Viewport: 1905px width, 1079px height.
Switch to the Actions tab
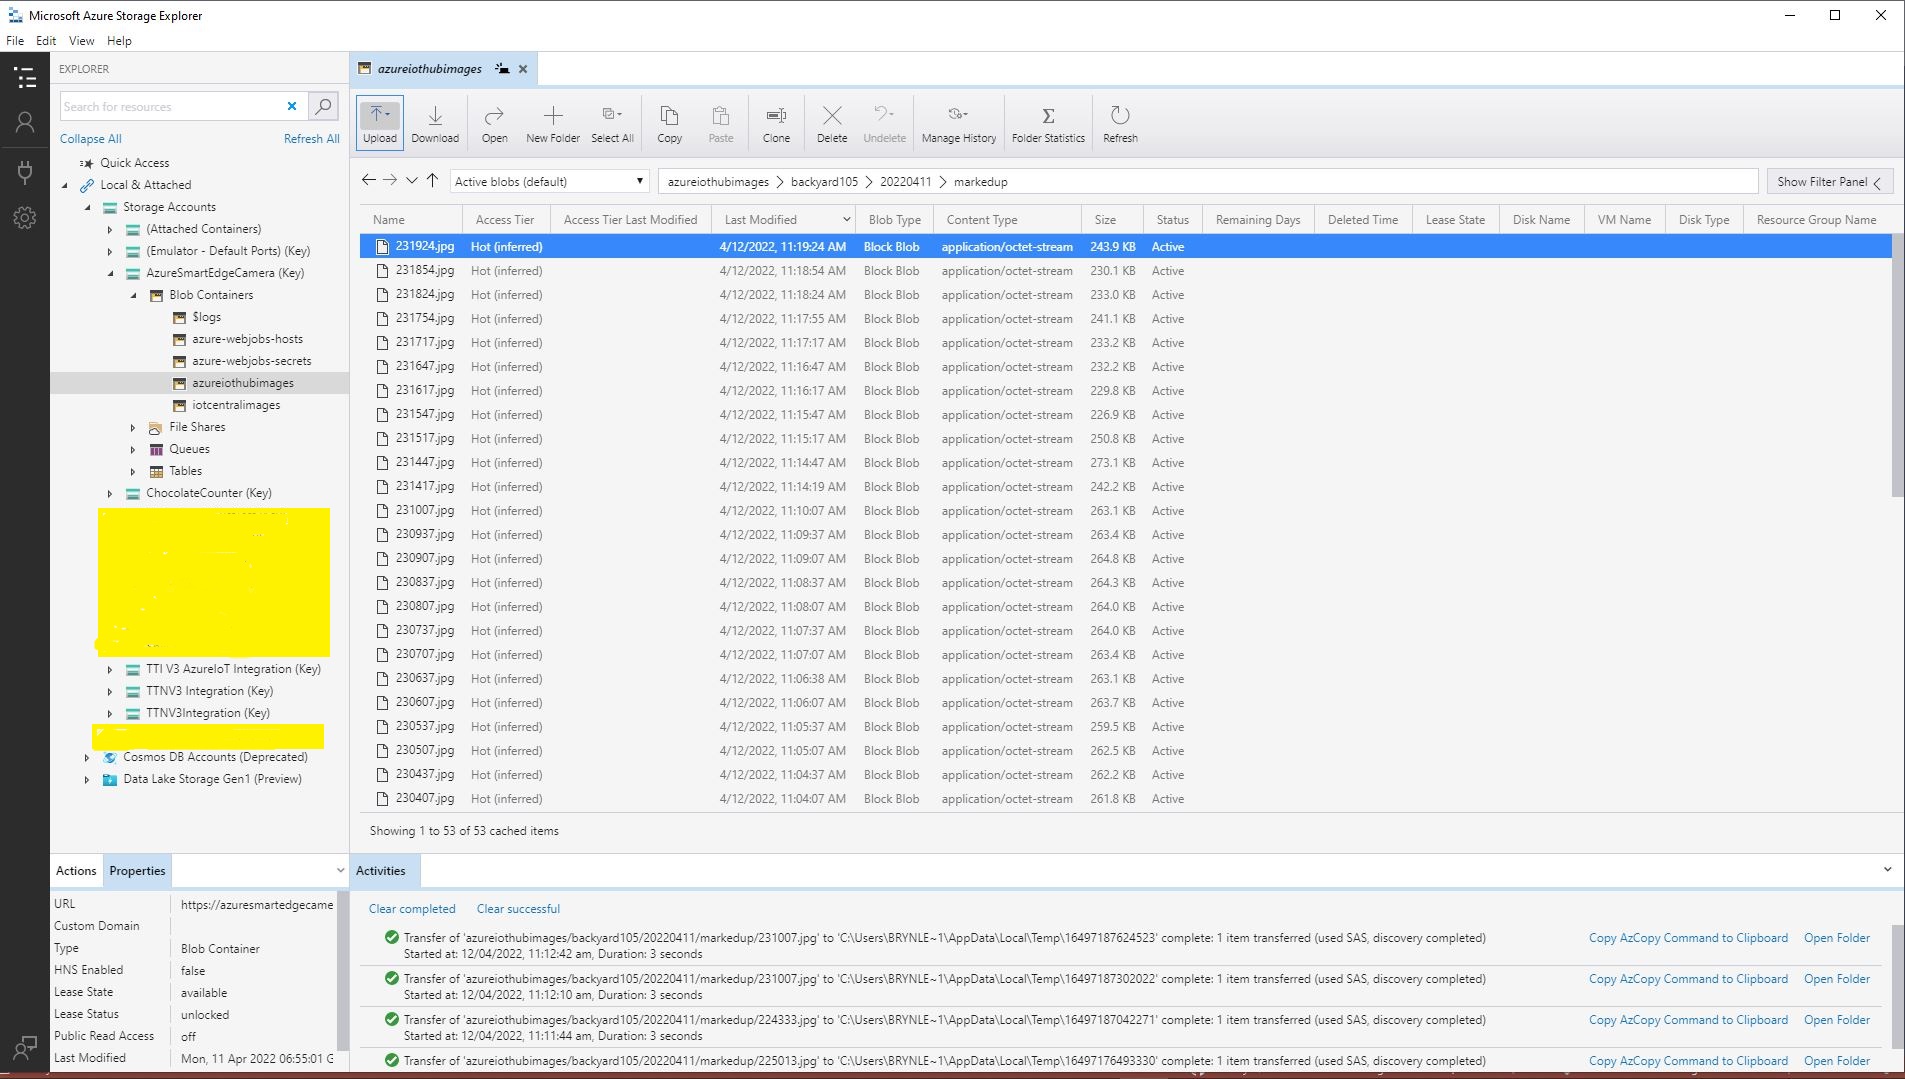(76, 871)
